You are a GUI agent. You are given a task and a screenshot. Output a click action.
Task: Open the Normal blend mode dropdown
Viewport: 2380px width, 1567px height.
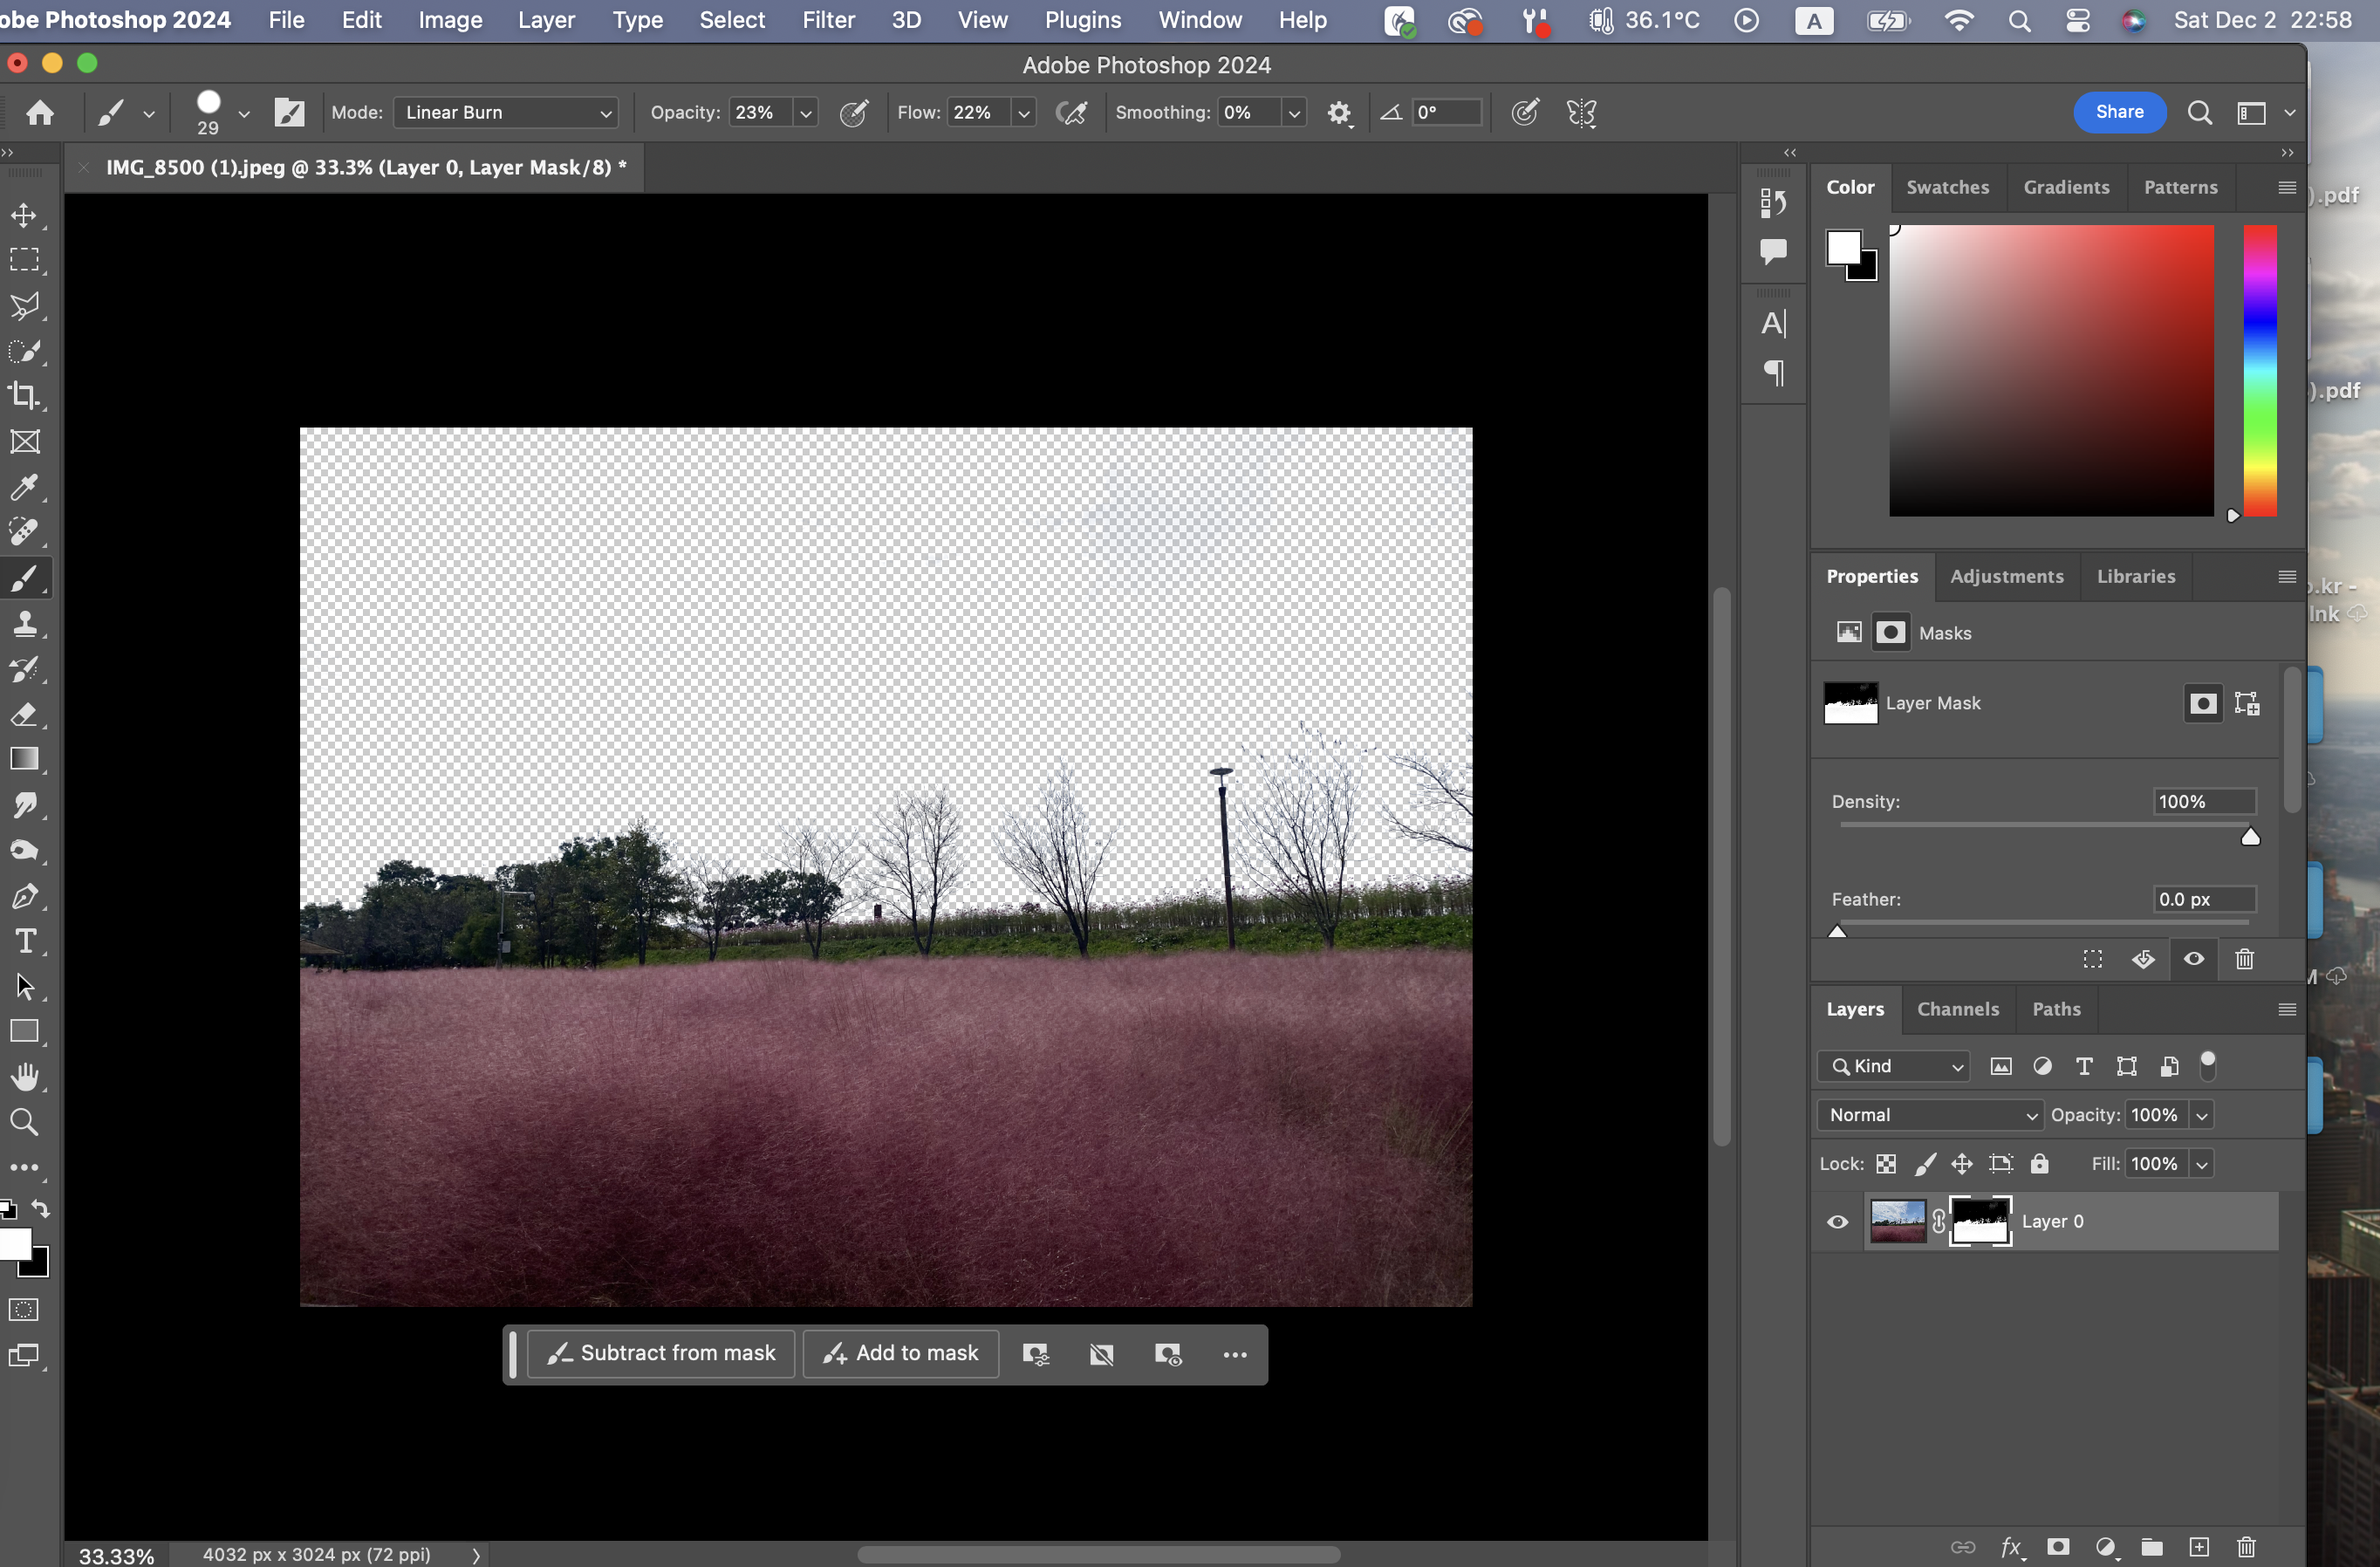[1930, 1115]
